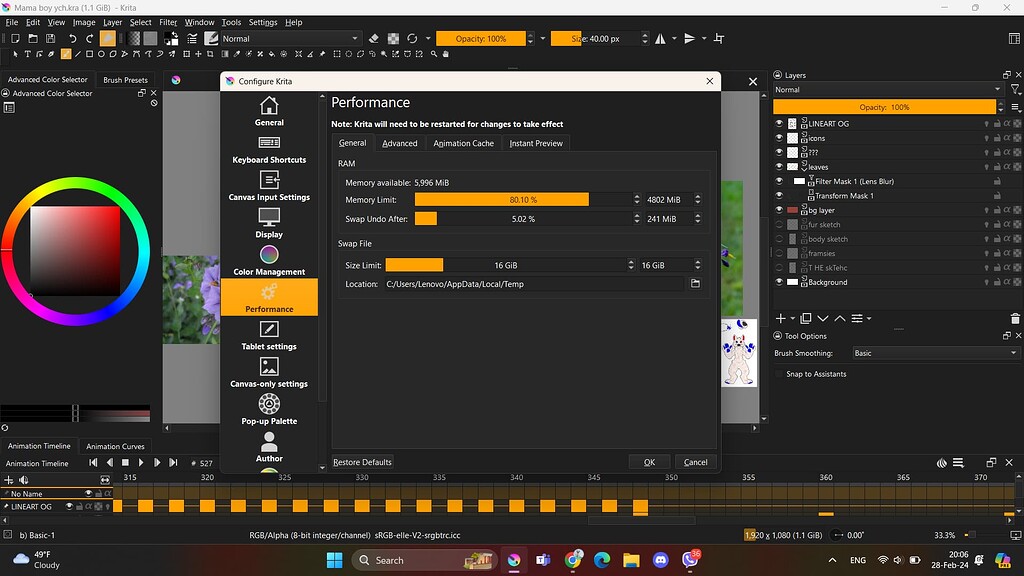
Task: Delete the selected layer with trash icon
Action: pyautogui.click(x=1015, y=319)
